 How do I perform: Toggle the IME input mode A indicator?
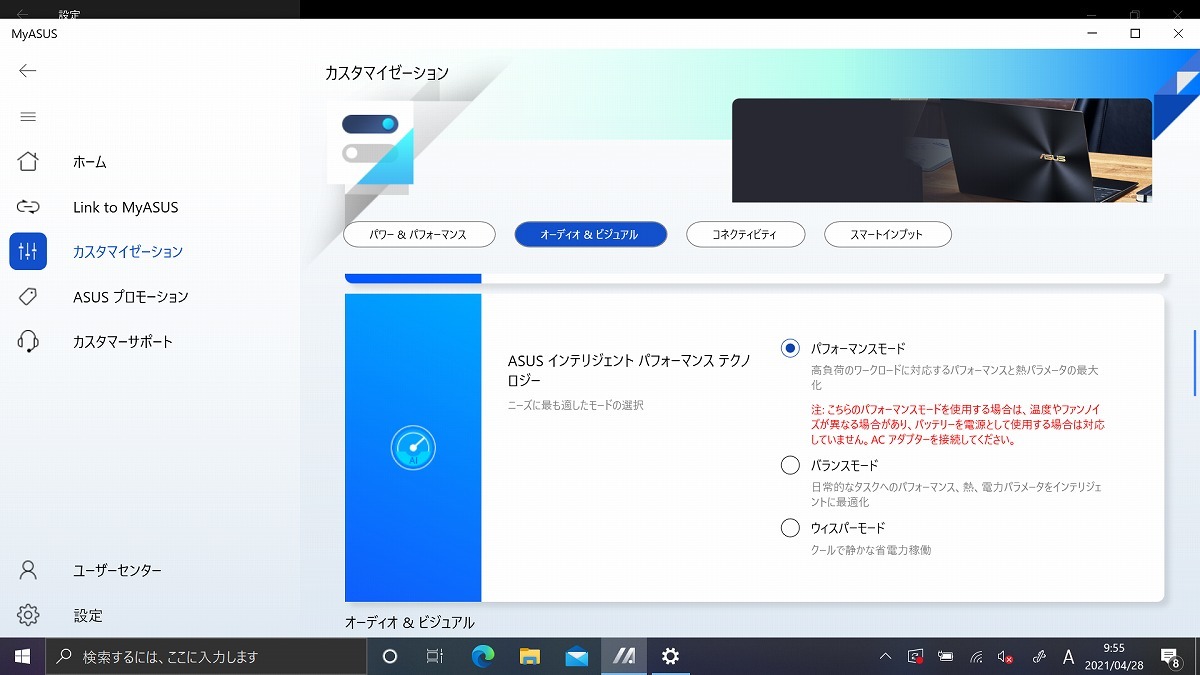[x=1068, y=656]
